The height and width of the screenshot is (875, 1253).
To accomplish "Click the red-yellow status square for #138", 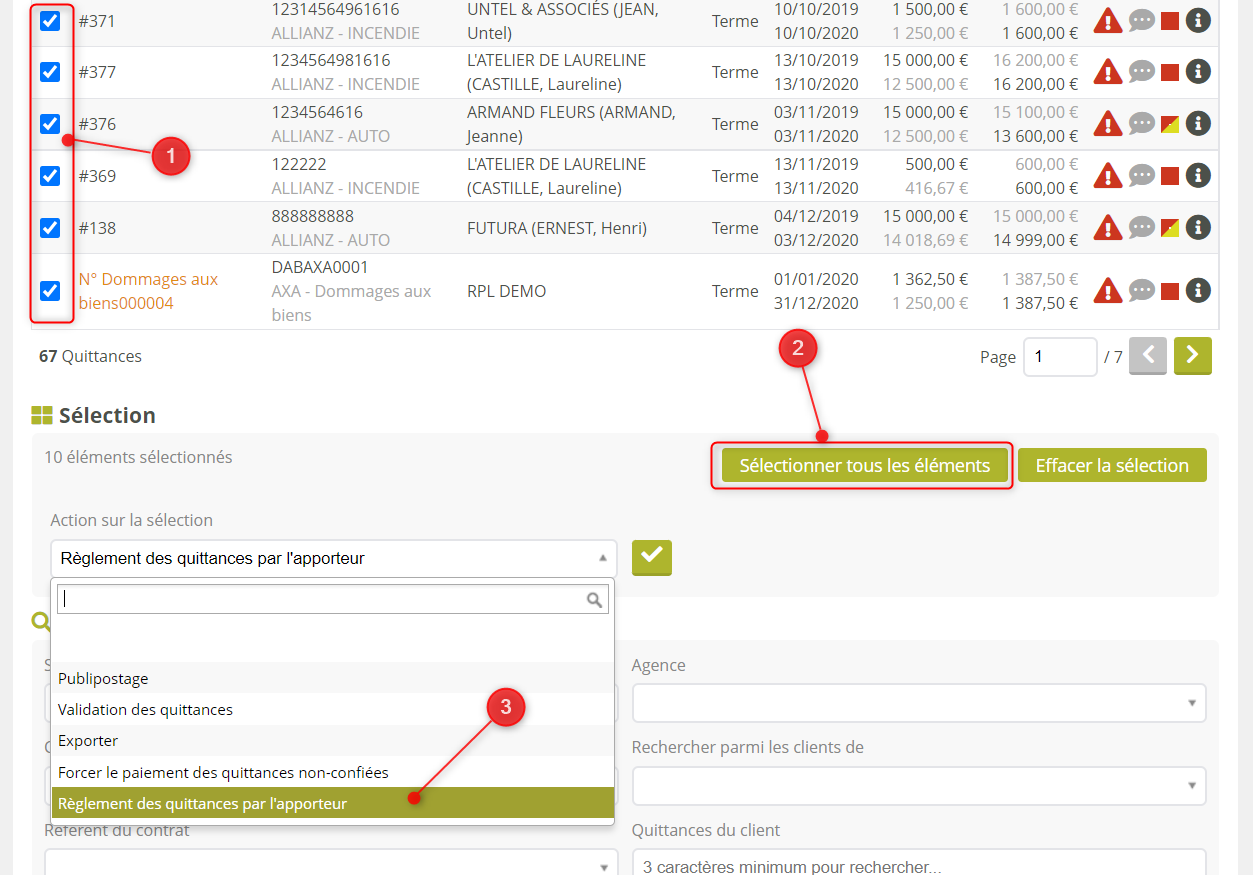I will click(x=1169, y=228).
